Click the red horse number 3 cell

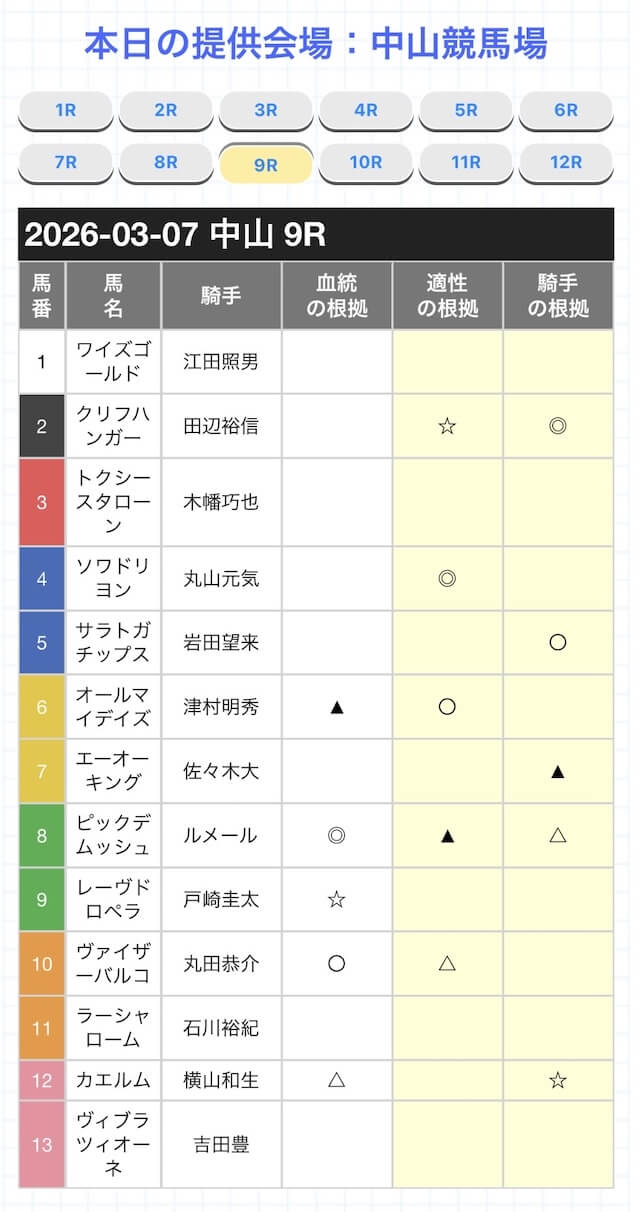[41, 502]
